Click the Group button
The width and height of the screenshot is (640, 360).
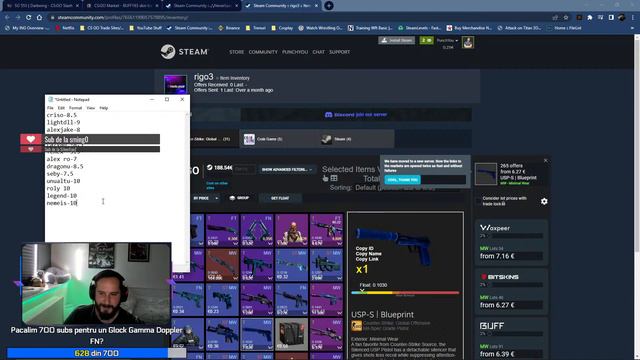(239, 198)
